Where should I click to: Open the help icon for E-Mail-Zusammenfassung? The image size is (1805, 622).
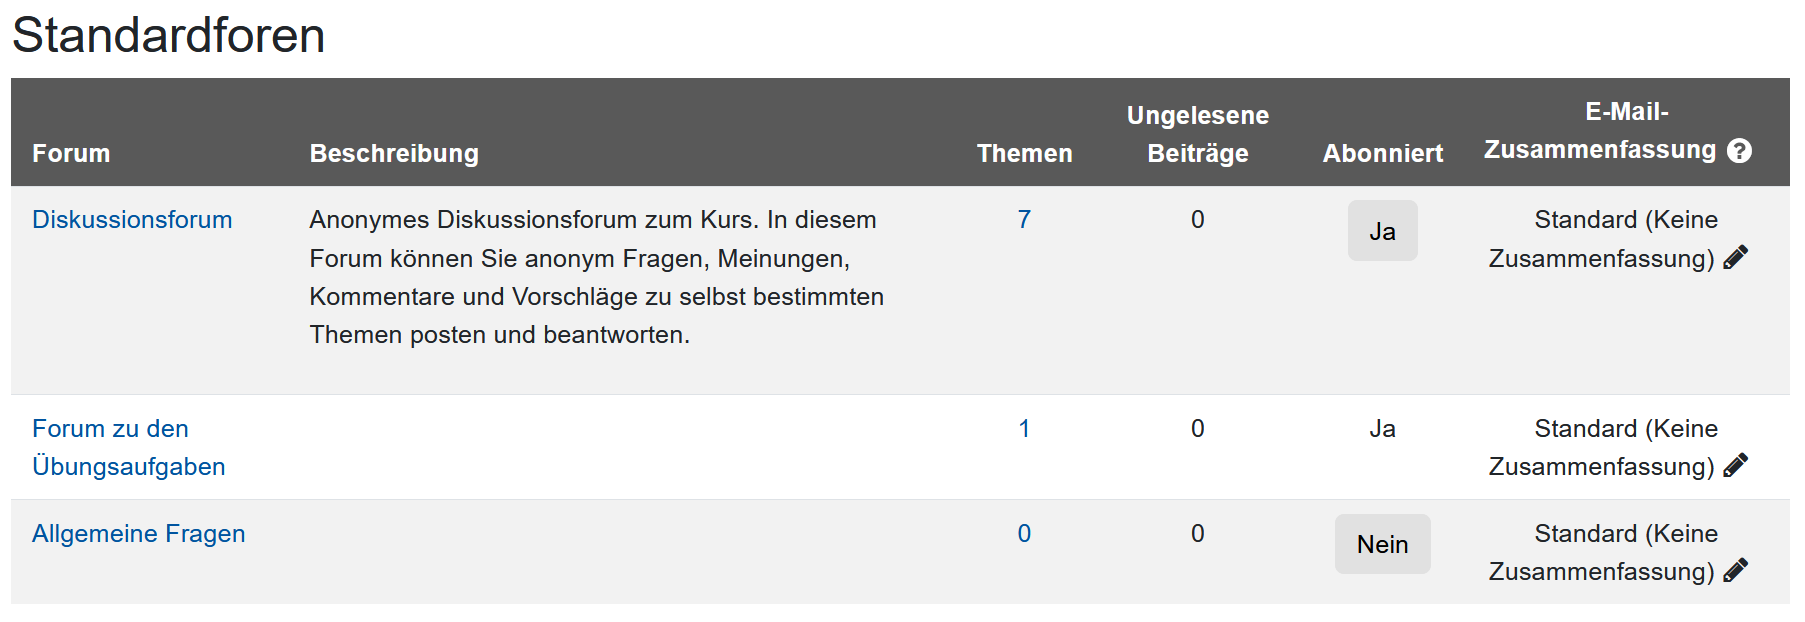1740,151
